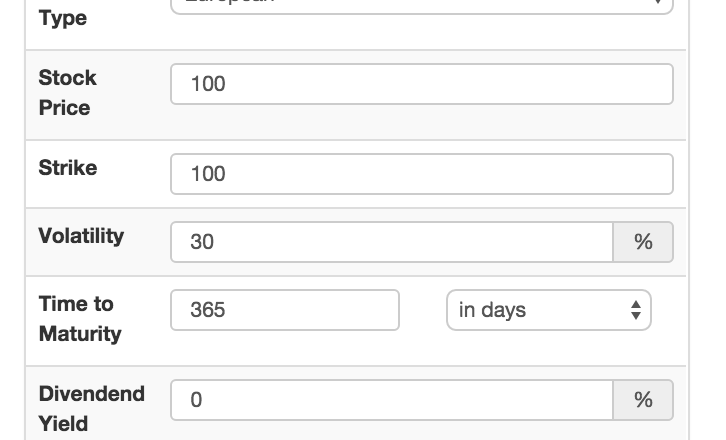Click the blank area below the Volatility label
Image resolution: width=726 pixels, height=440 pixels.
[x=90, y=261]
